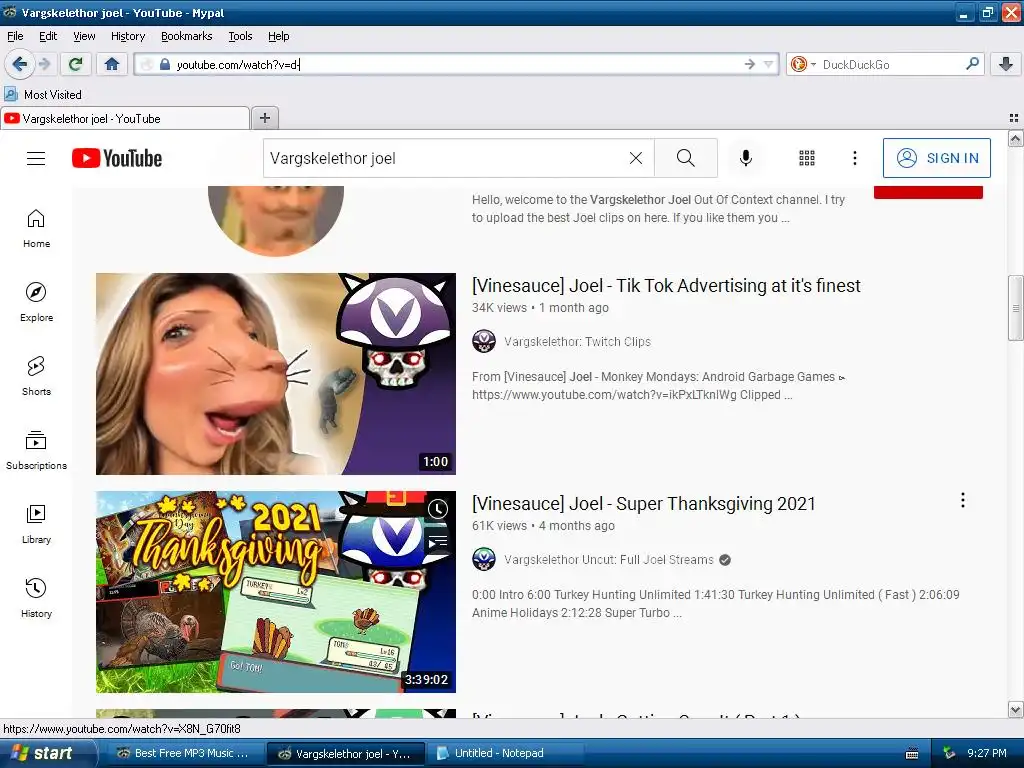
Task: Open the Tik Tok Advertising video thumbnail
Action: (x=276, y=374)
